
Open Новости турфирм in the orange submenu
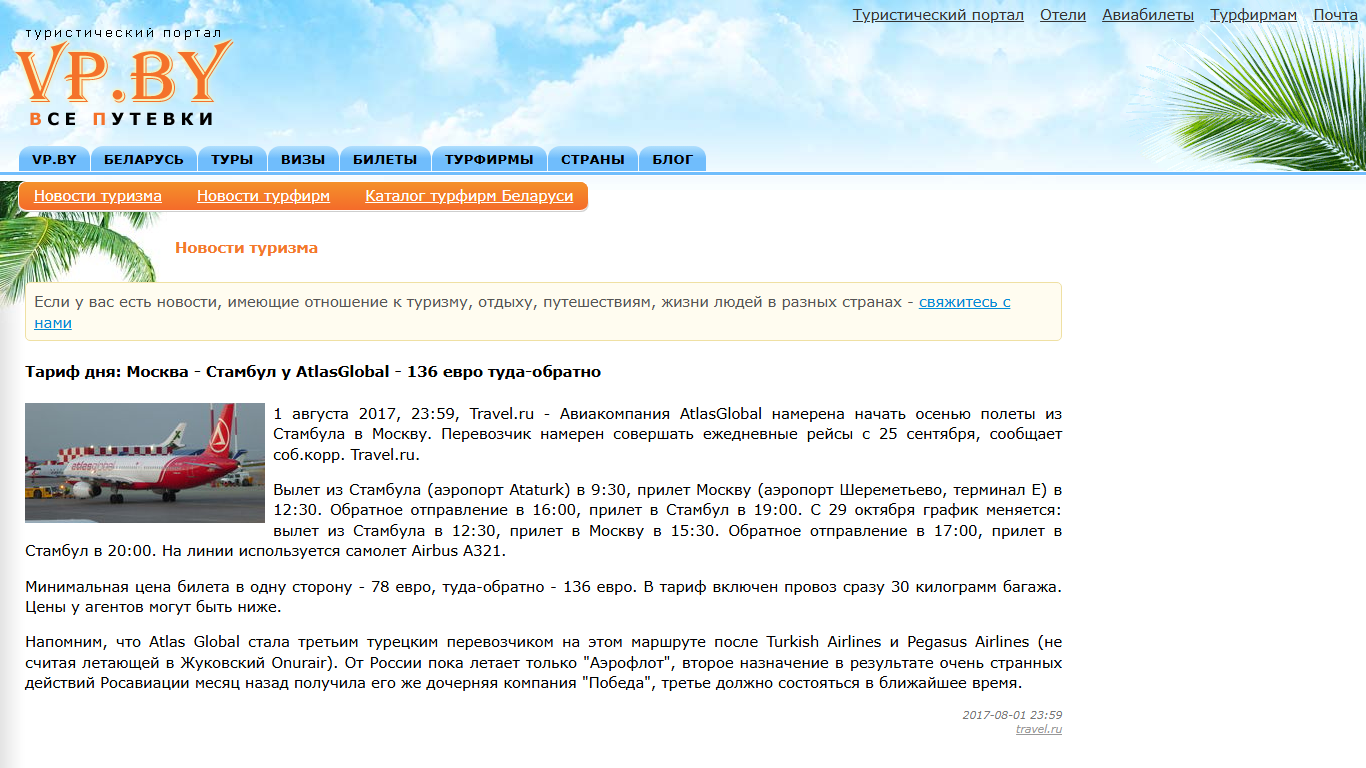click(x=263, y=196)
